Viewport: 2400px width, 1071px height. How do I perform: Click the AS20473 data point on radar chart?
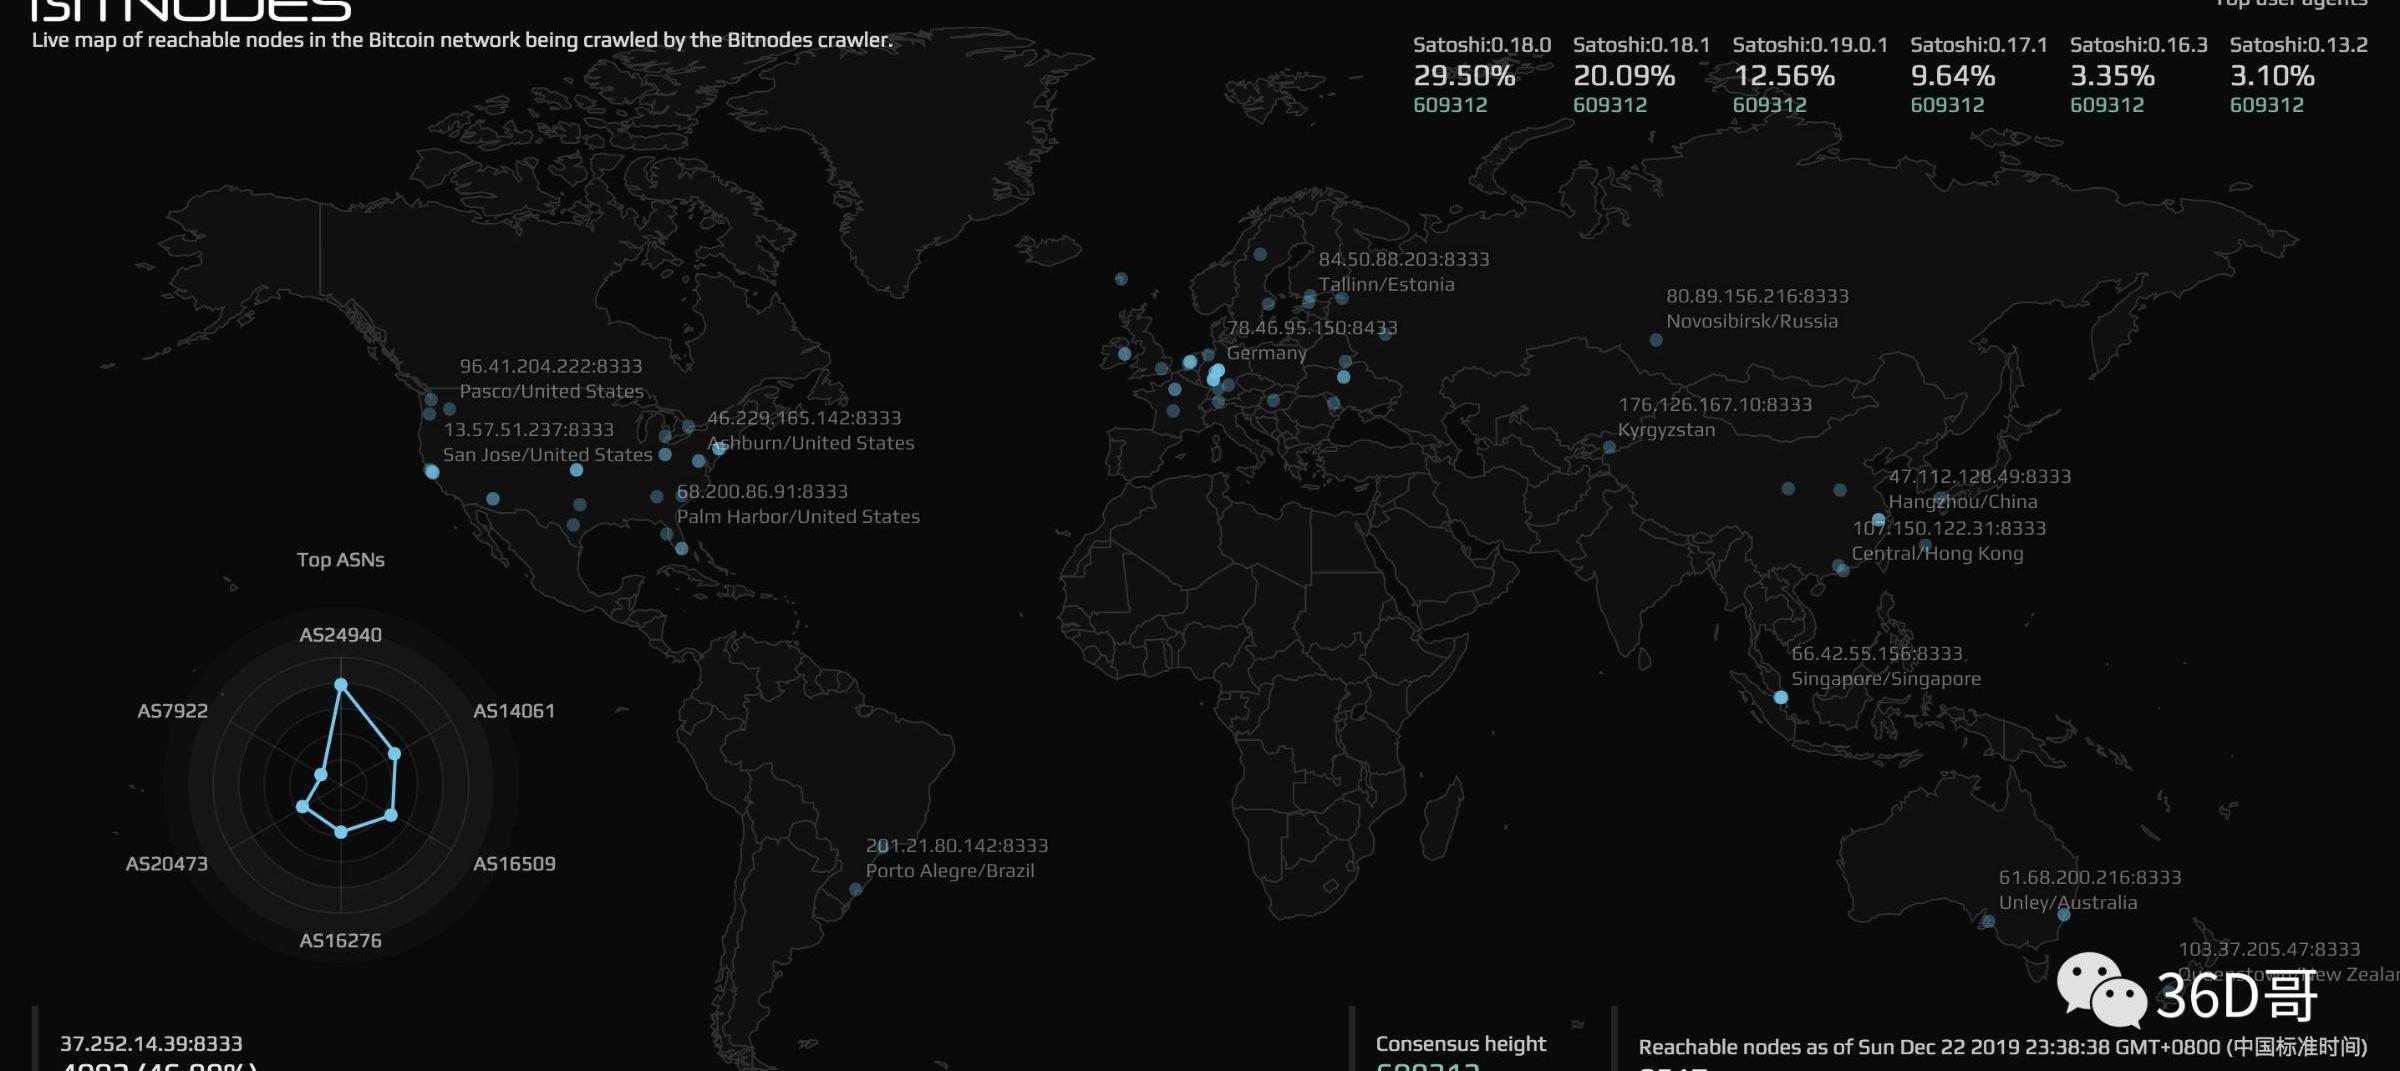[x=302, y=806]
